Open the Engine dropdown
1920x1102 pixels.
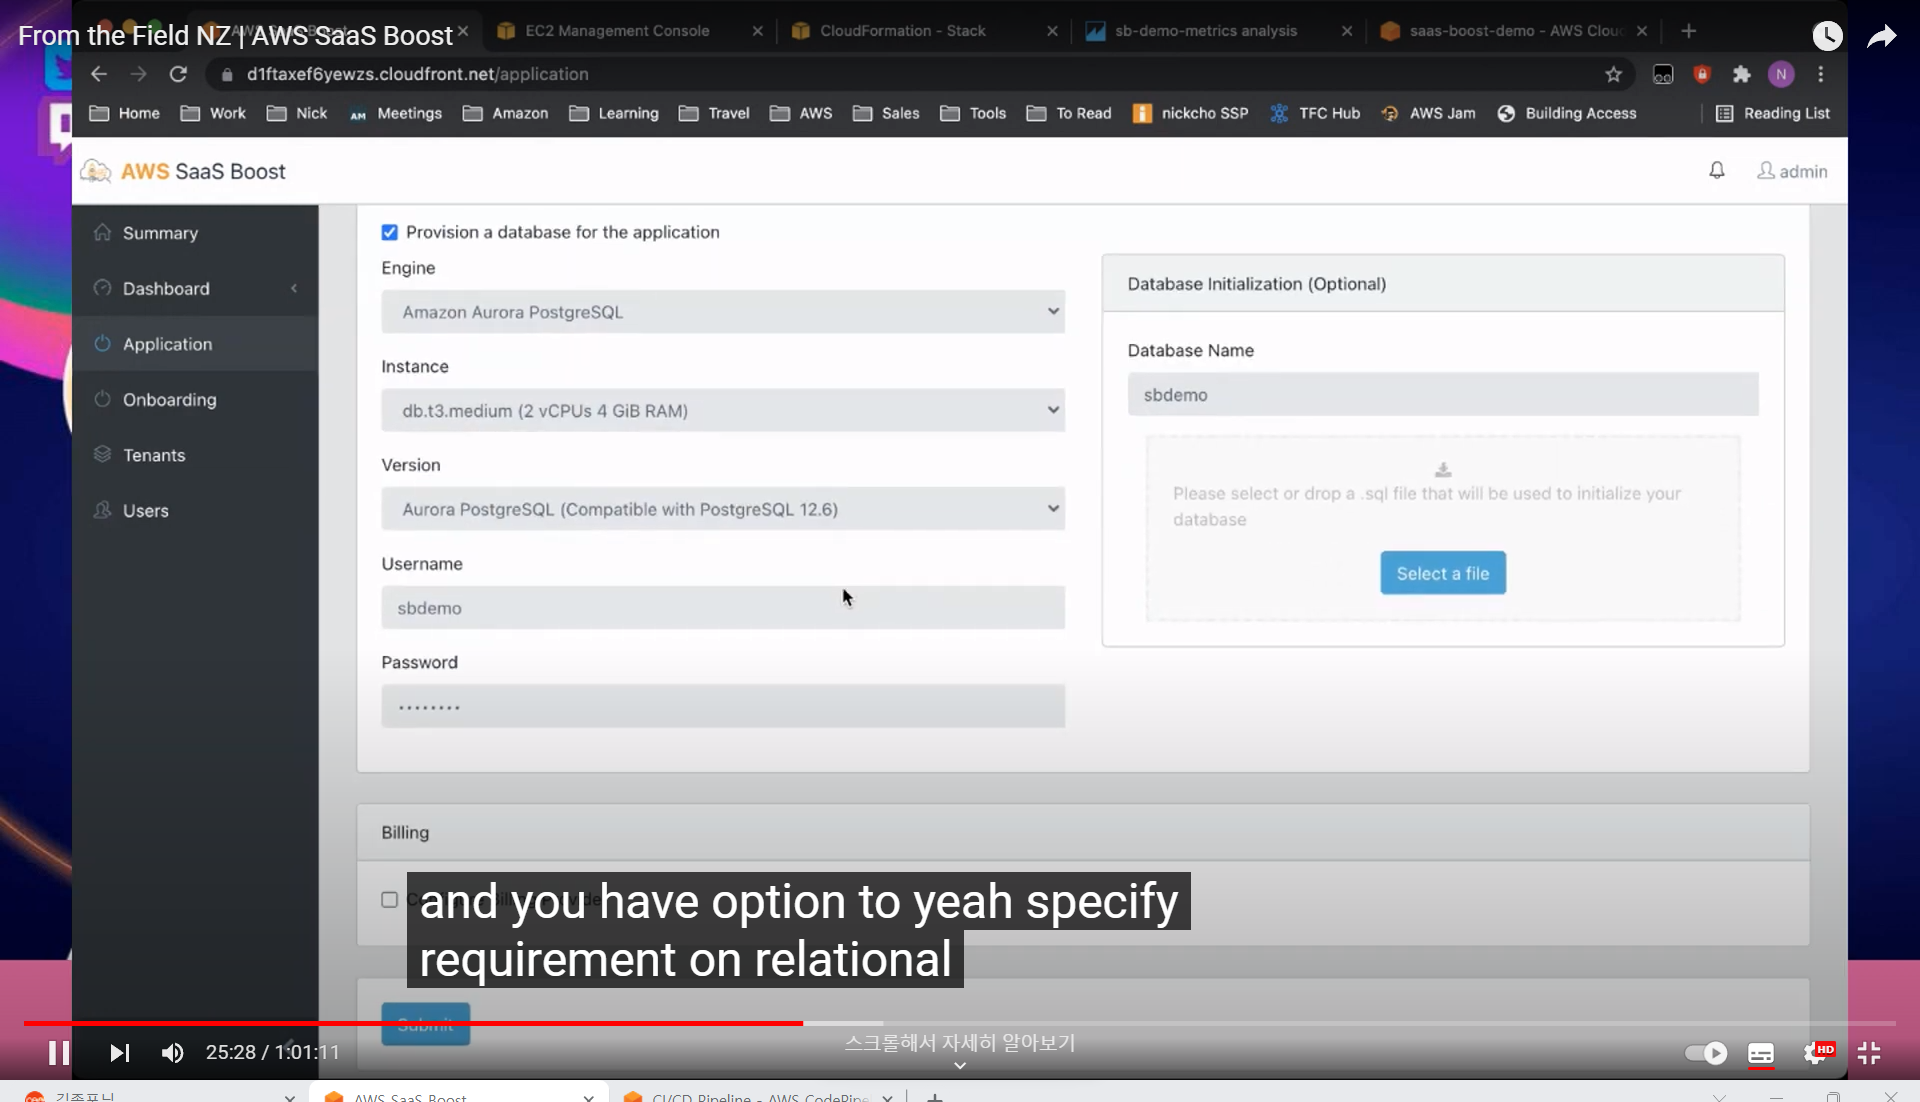click(722, 312)
